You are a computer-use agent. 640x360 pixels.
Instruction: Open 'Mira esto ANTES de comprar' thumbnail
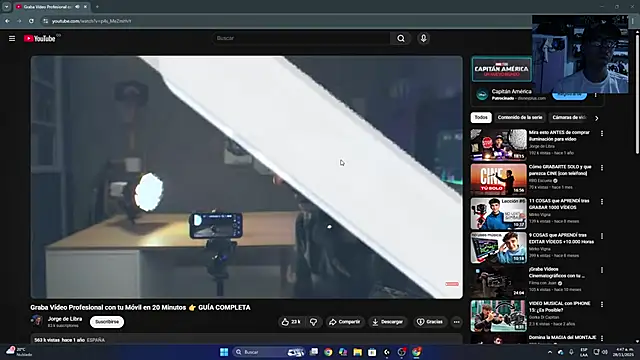coord(498,145)
